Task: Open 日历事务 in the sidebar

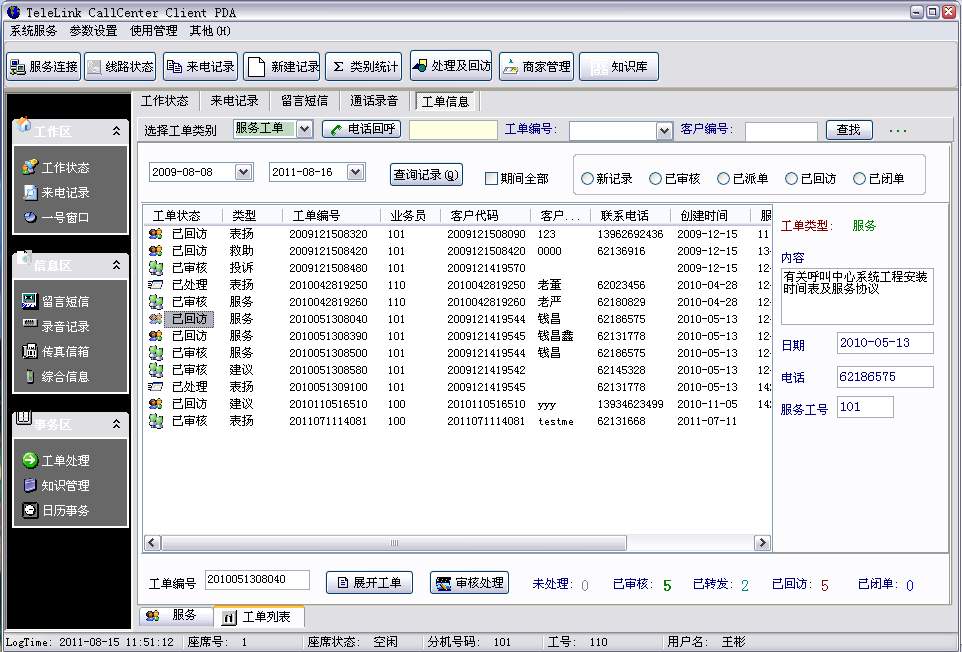Action: (56, 510)
